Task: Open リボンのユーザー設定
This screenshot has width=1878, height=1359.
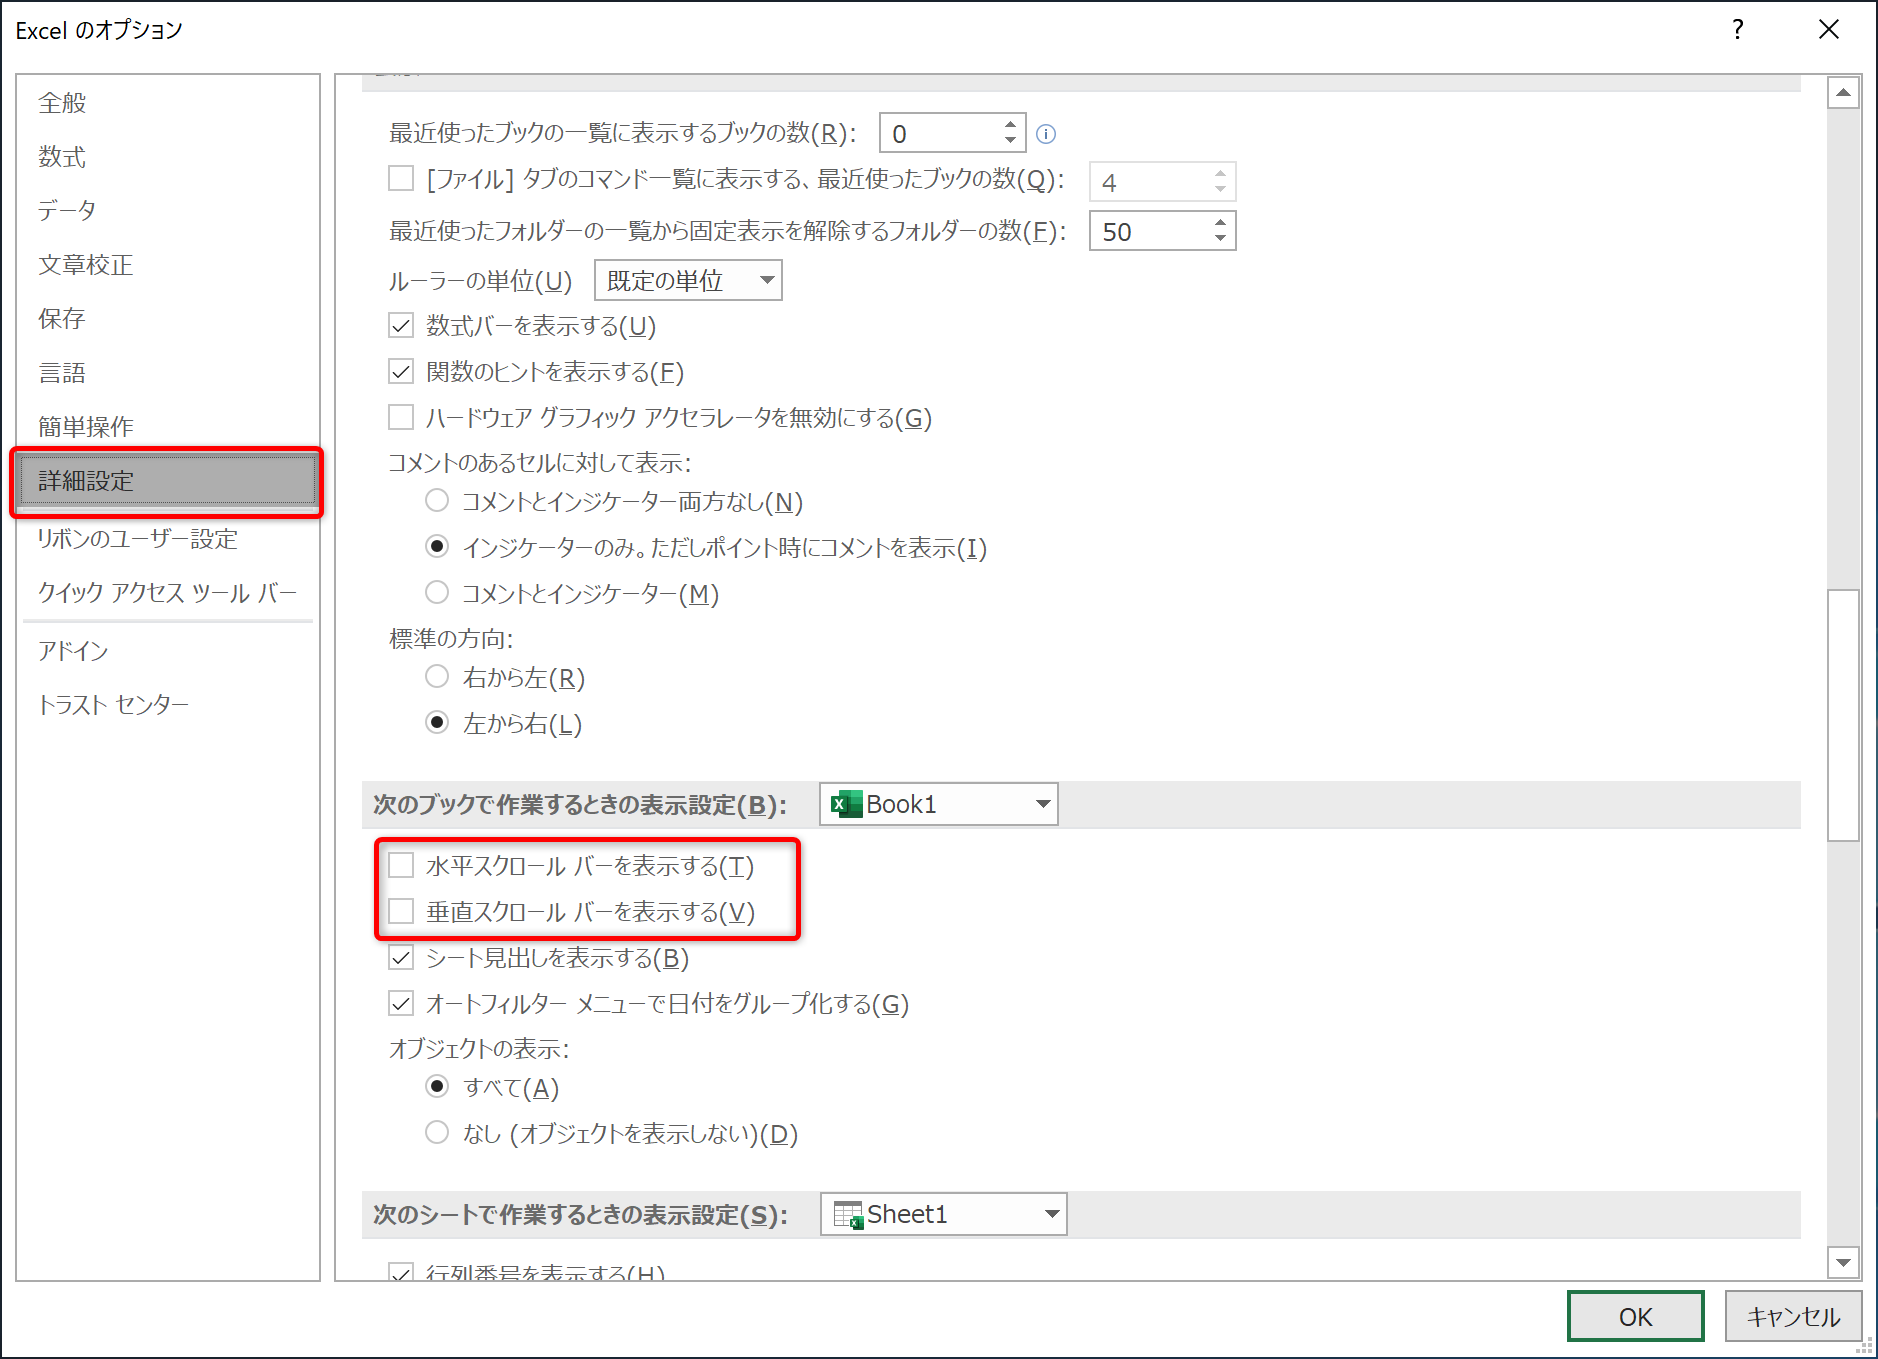Action: coord(167,539)
